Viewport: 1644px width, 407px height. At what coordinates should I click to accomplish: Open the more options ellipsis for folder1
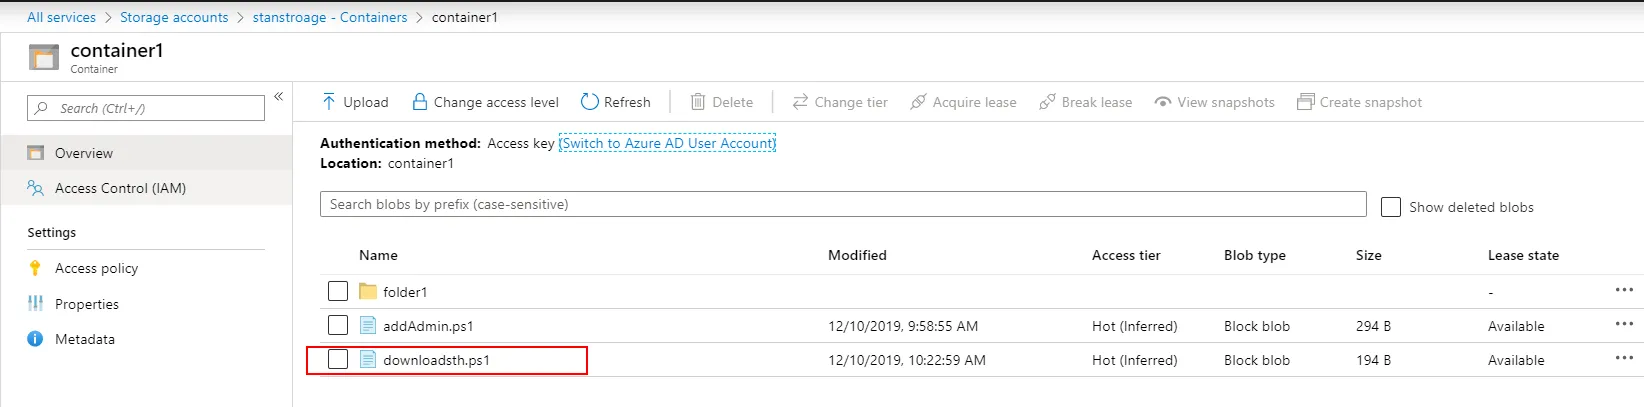coord(1624,290)
